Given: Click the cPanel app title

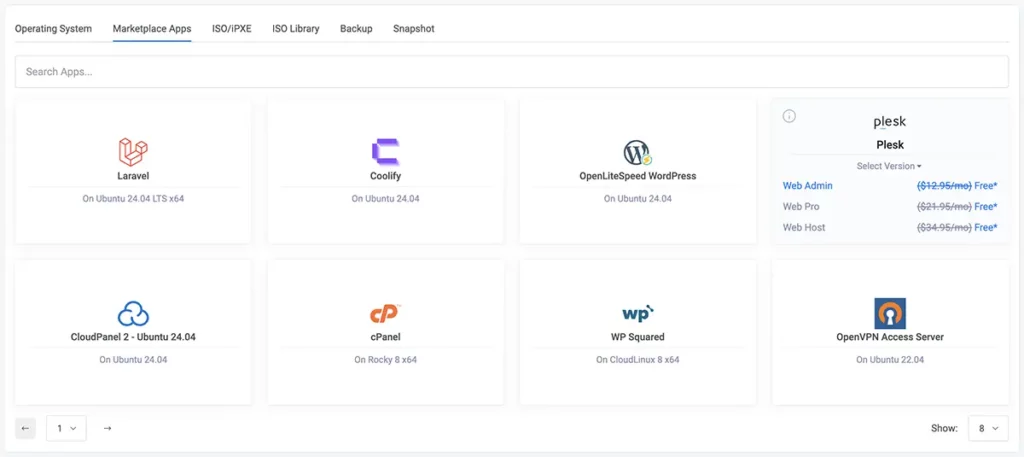Looking at the screenshot, I should [385, 337].
